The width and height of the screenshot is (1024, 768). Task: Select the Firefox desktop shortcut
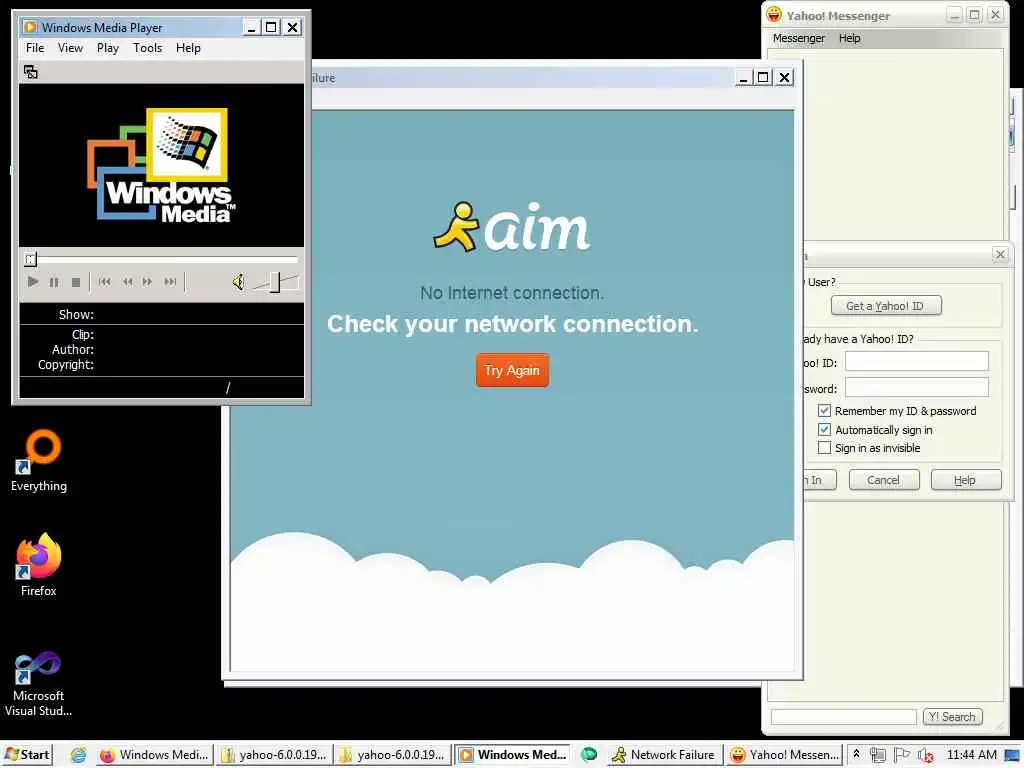coord(39,565)
